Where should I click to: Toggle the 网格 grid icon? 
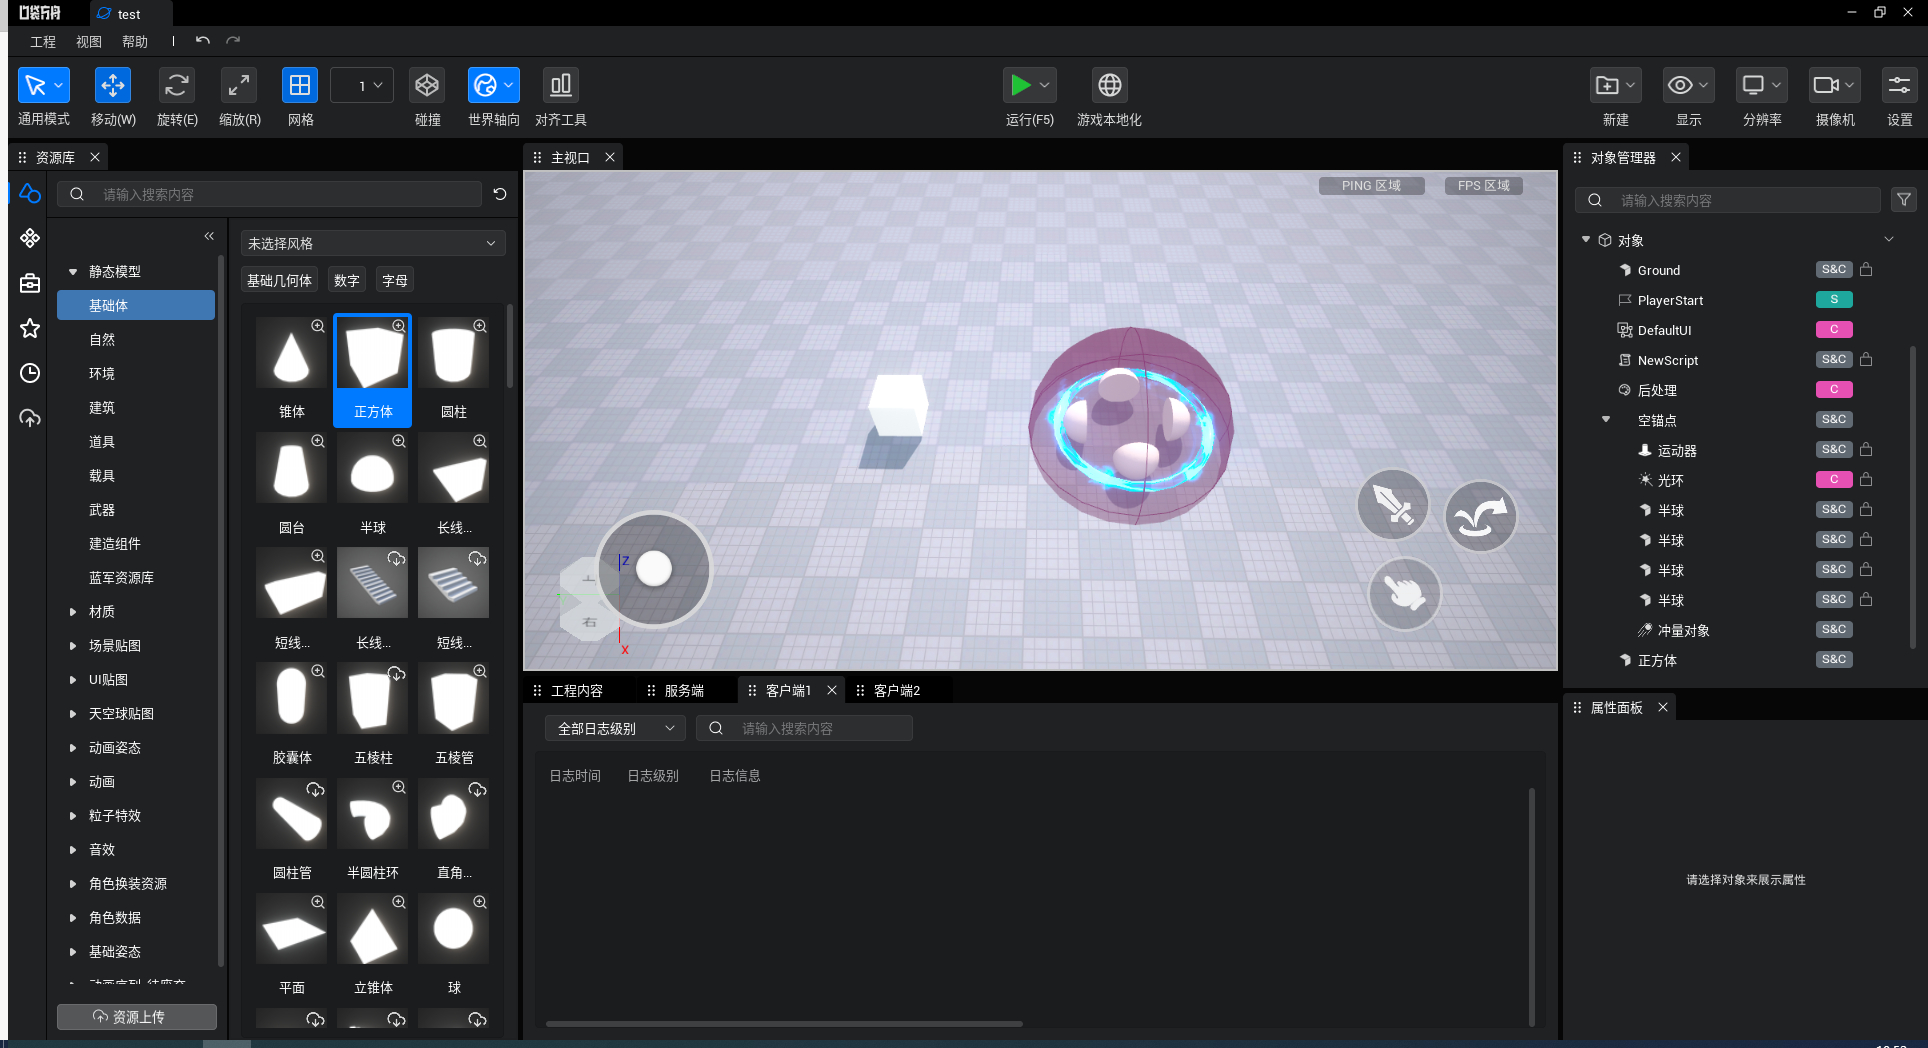pos(300,86)
